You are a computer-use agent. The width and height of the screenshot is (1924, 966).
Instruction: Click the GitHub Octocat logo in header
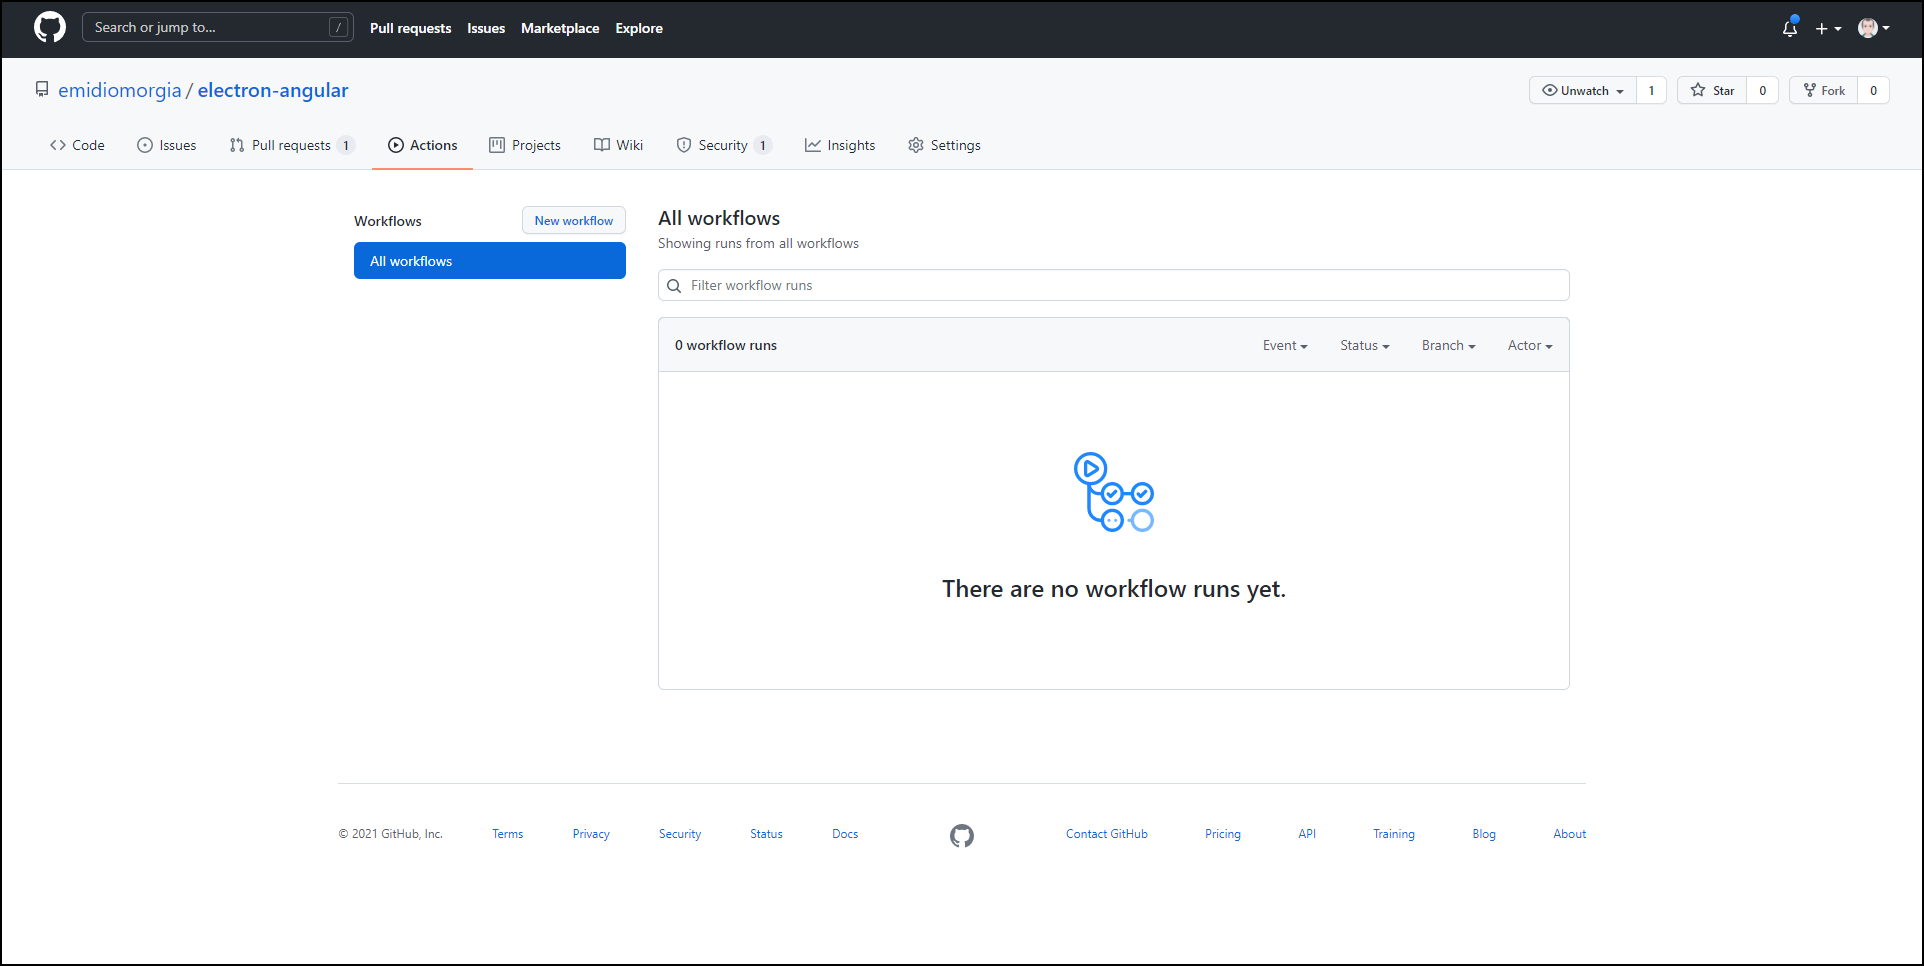coord(50,28)
